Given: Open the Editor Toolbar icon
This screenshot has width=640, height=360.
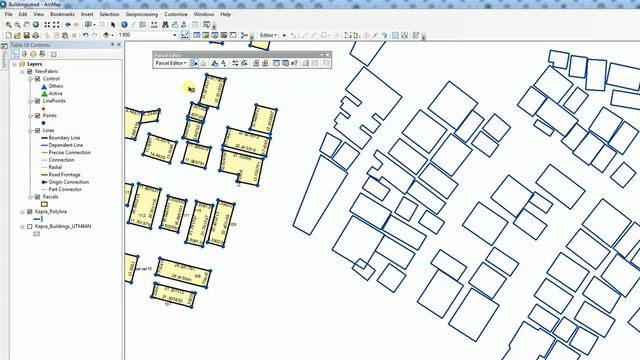Looking at the screenshot, I should coord(185,36).
